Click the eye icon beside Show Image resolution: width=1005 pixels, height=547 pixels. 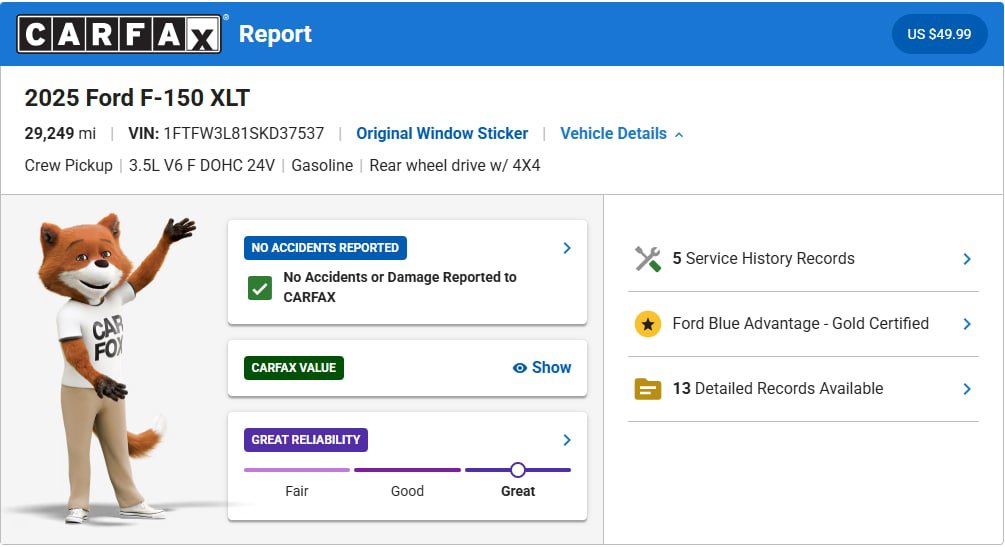[x=520, y=368]
